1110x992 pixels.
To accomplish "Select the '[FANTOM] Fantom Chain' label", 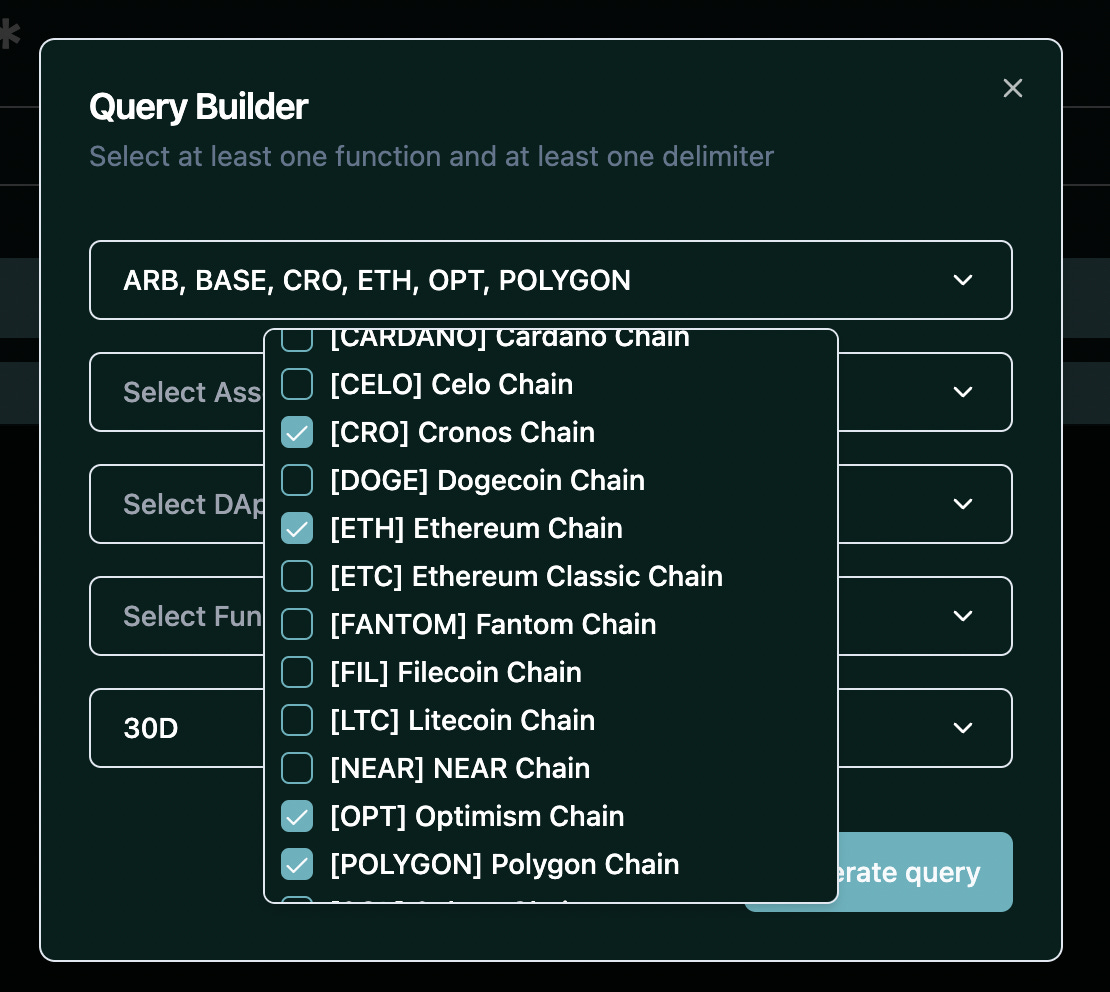I will [493, 625].
